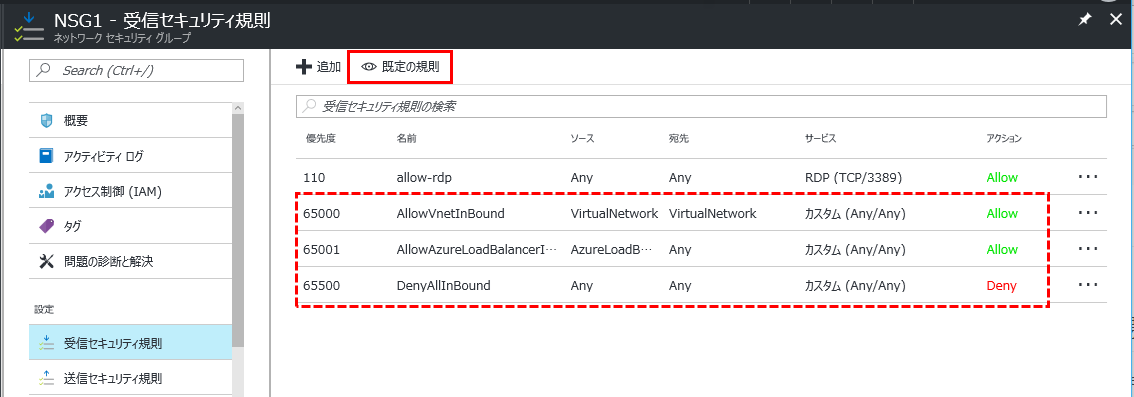This screenshot has height=397, width=1134.
Task: Open the ellipsis menu for allow-rdp
Action: (x=1088, y=177)
